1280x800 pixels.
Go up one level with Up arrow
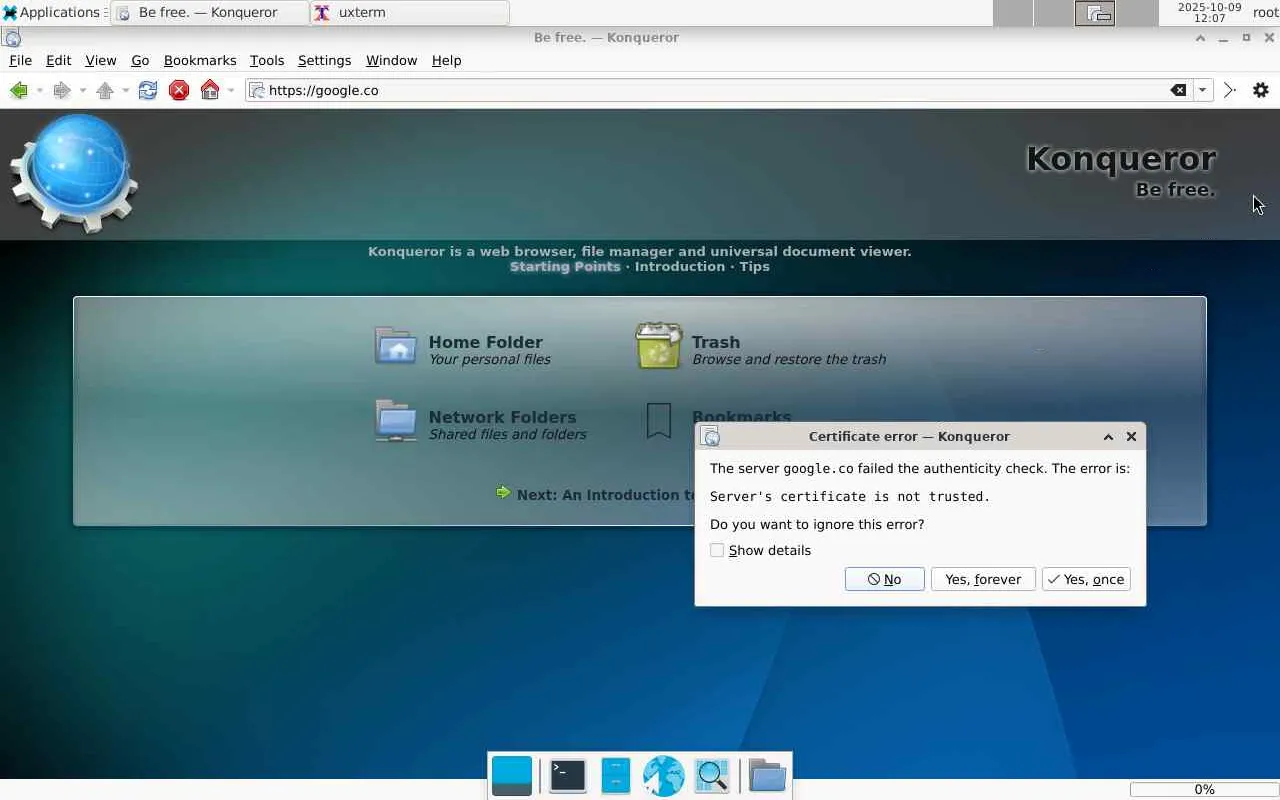104,90
